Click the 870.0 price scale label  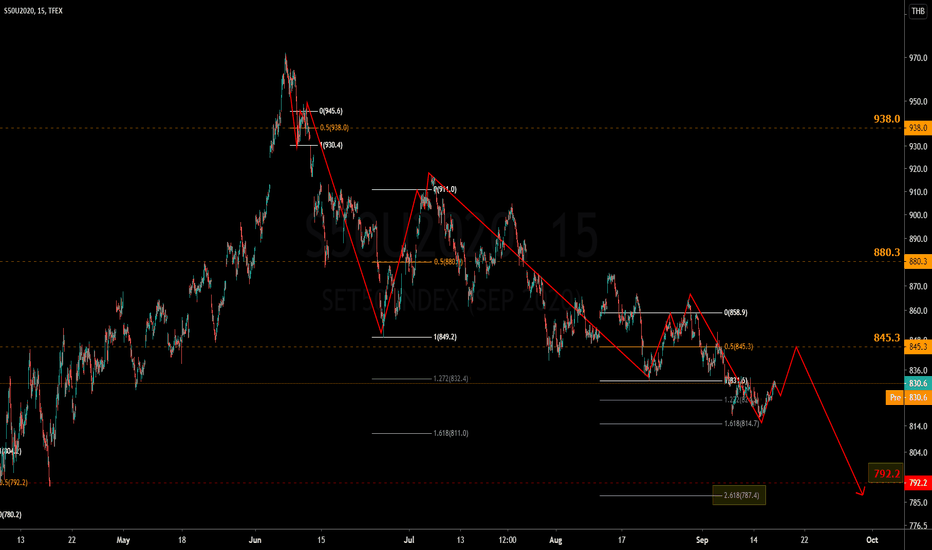(918, 287)
